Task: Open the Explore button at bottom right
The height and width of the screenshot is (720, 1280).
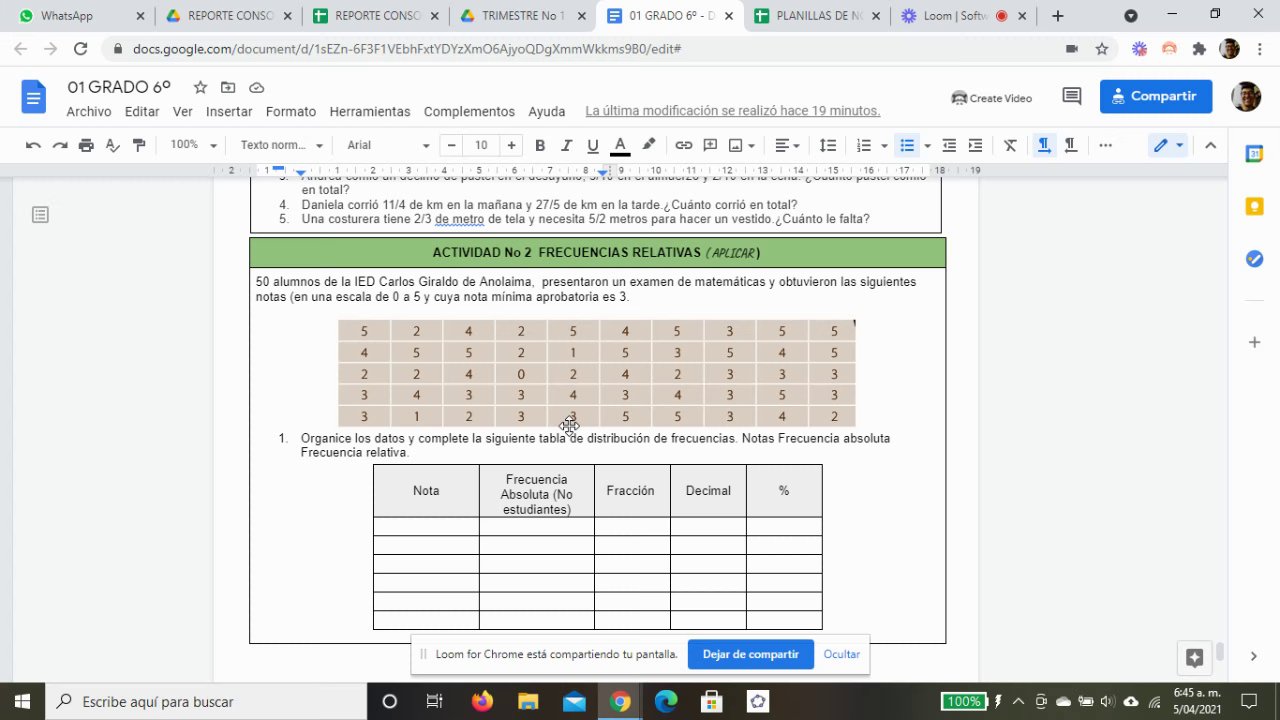Action: (x=1194, y=657)
